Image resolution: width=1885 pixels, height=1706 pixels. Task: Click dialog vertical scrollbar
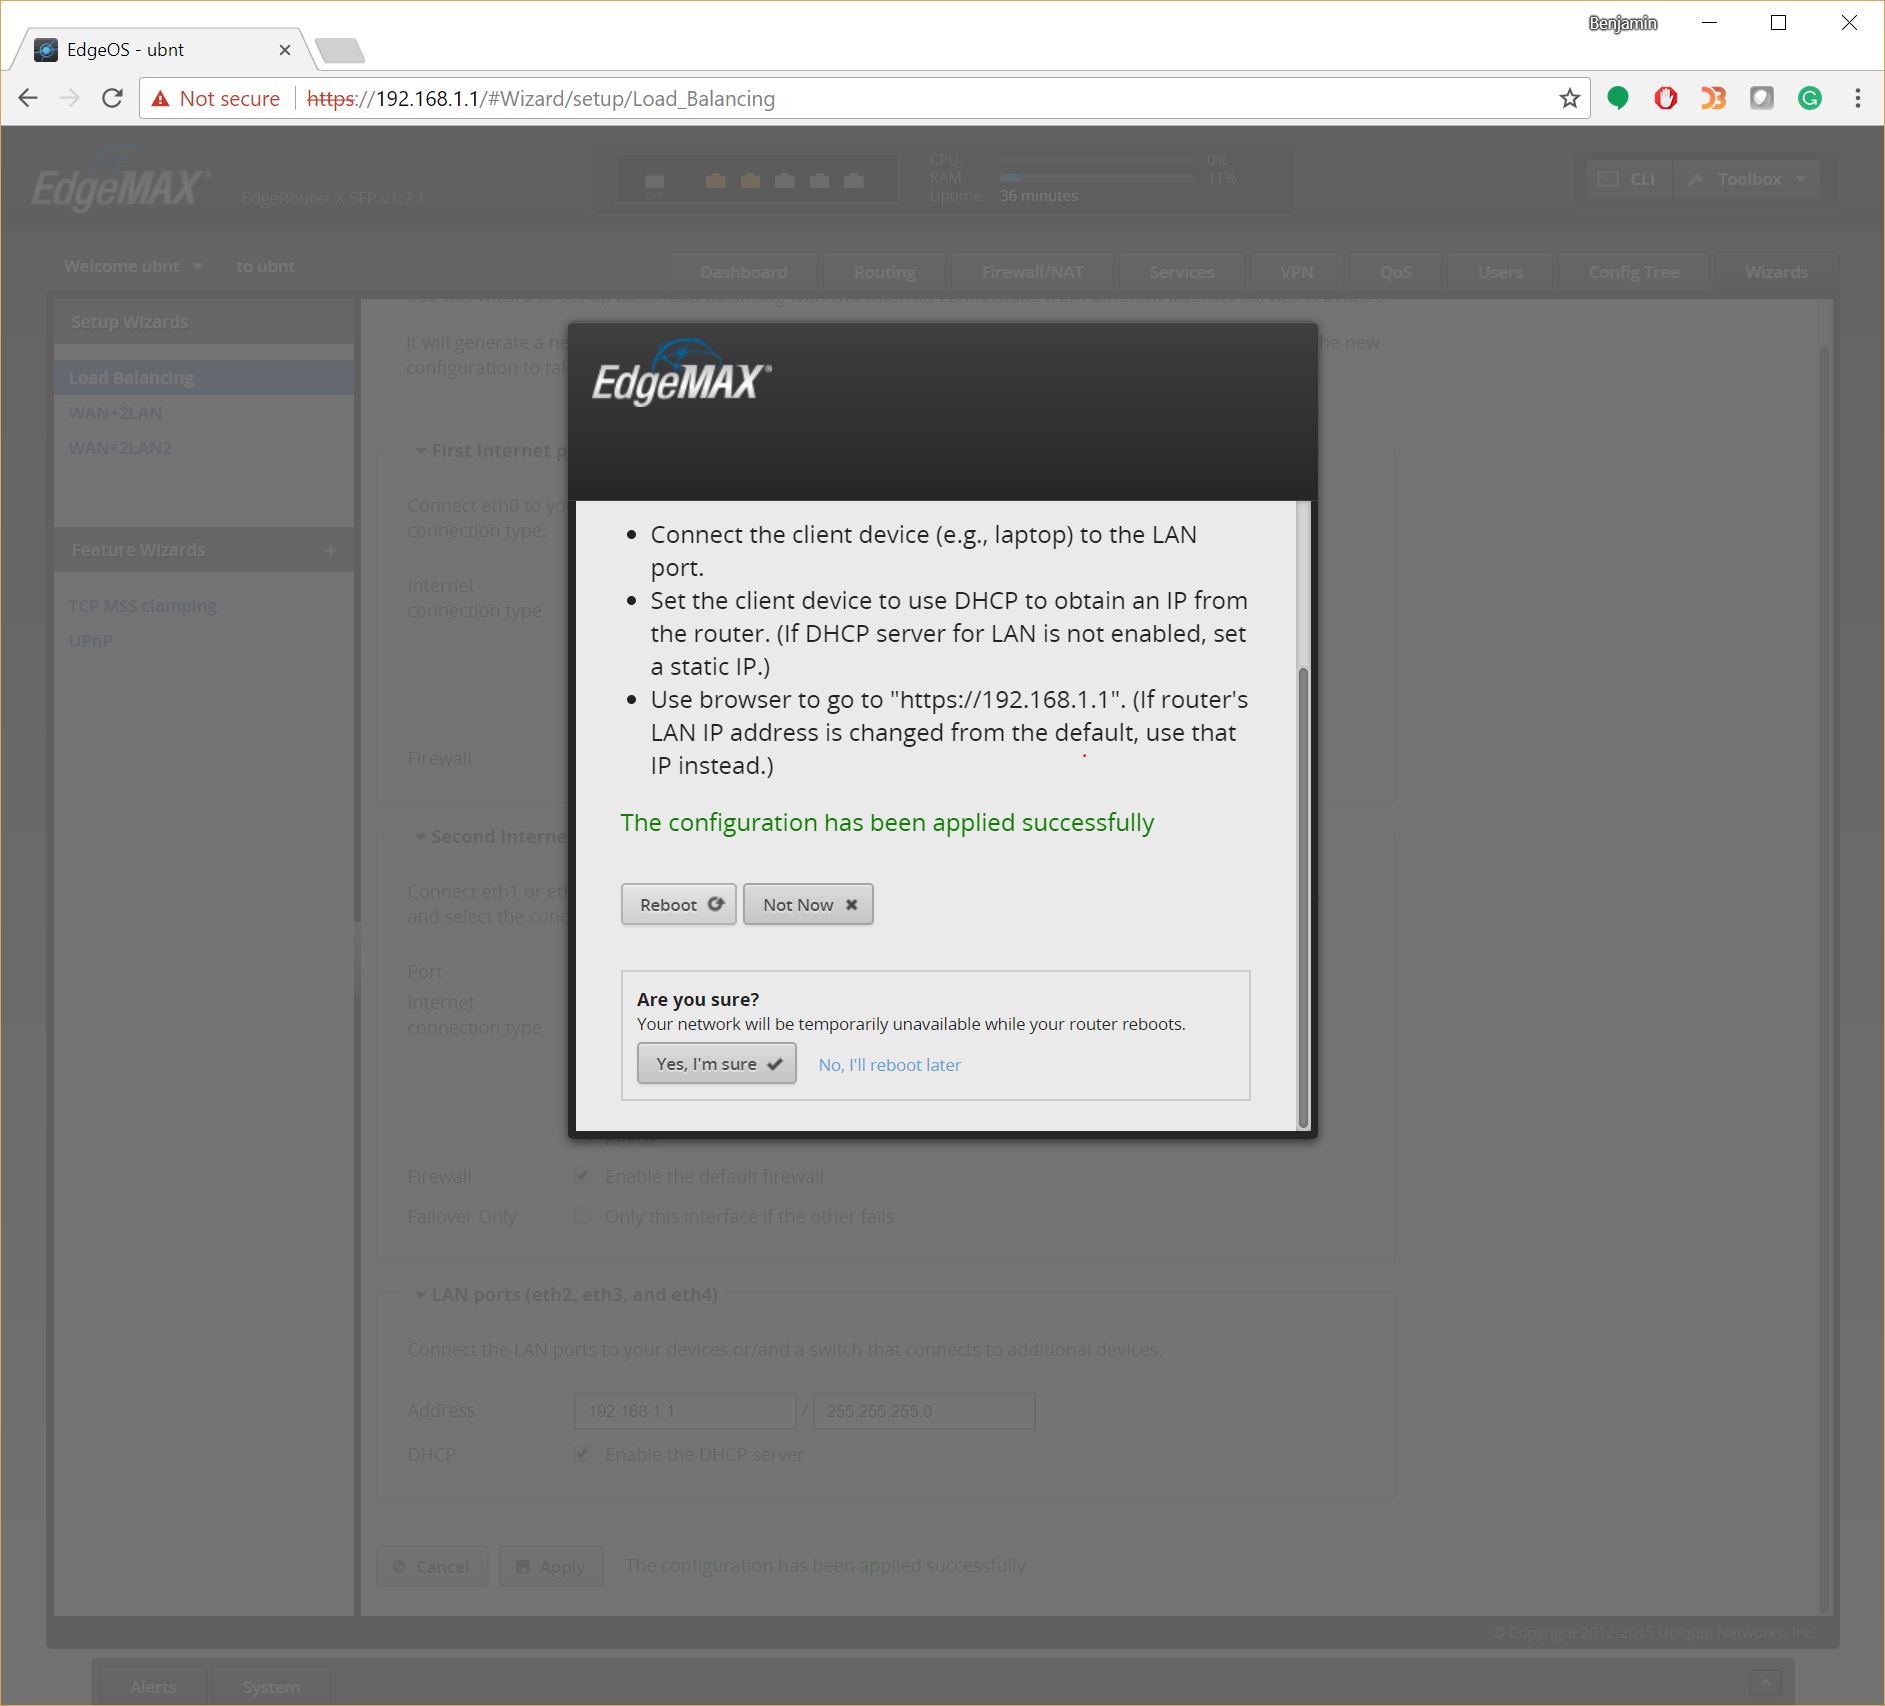1303,897
